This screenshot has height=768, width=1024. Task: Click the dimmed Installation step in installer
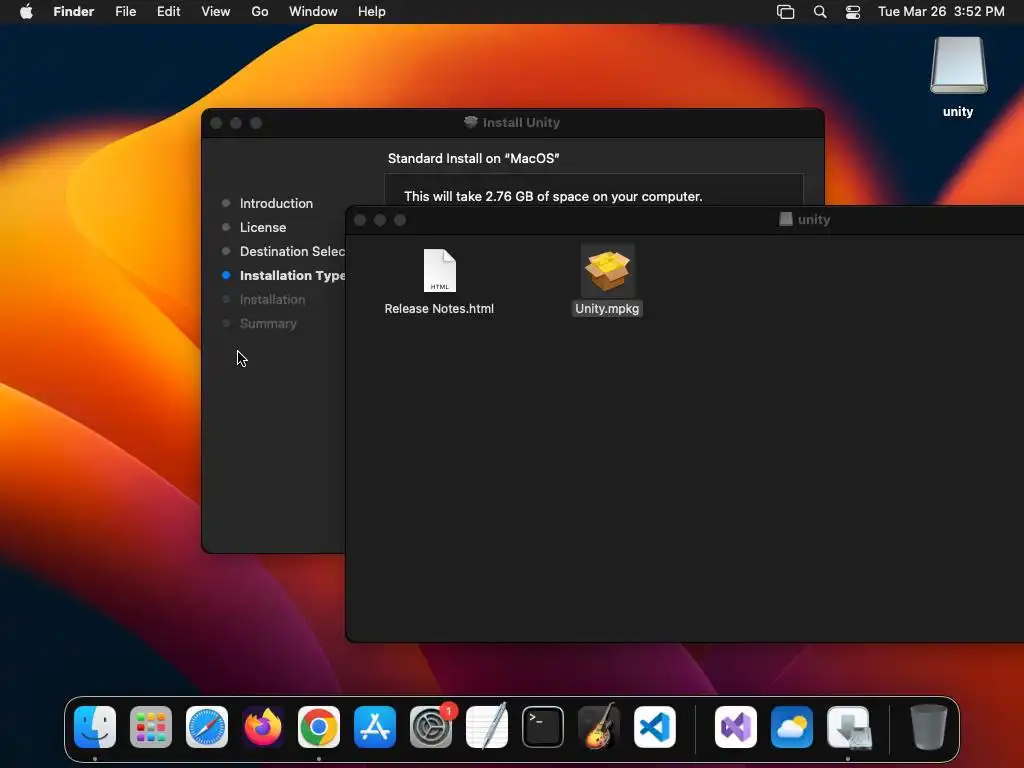click(x=272, y=300)
